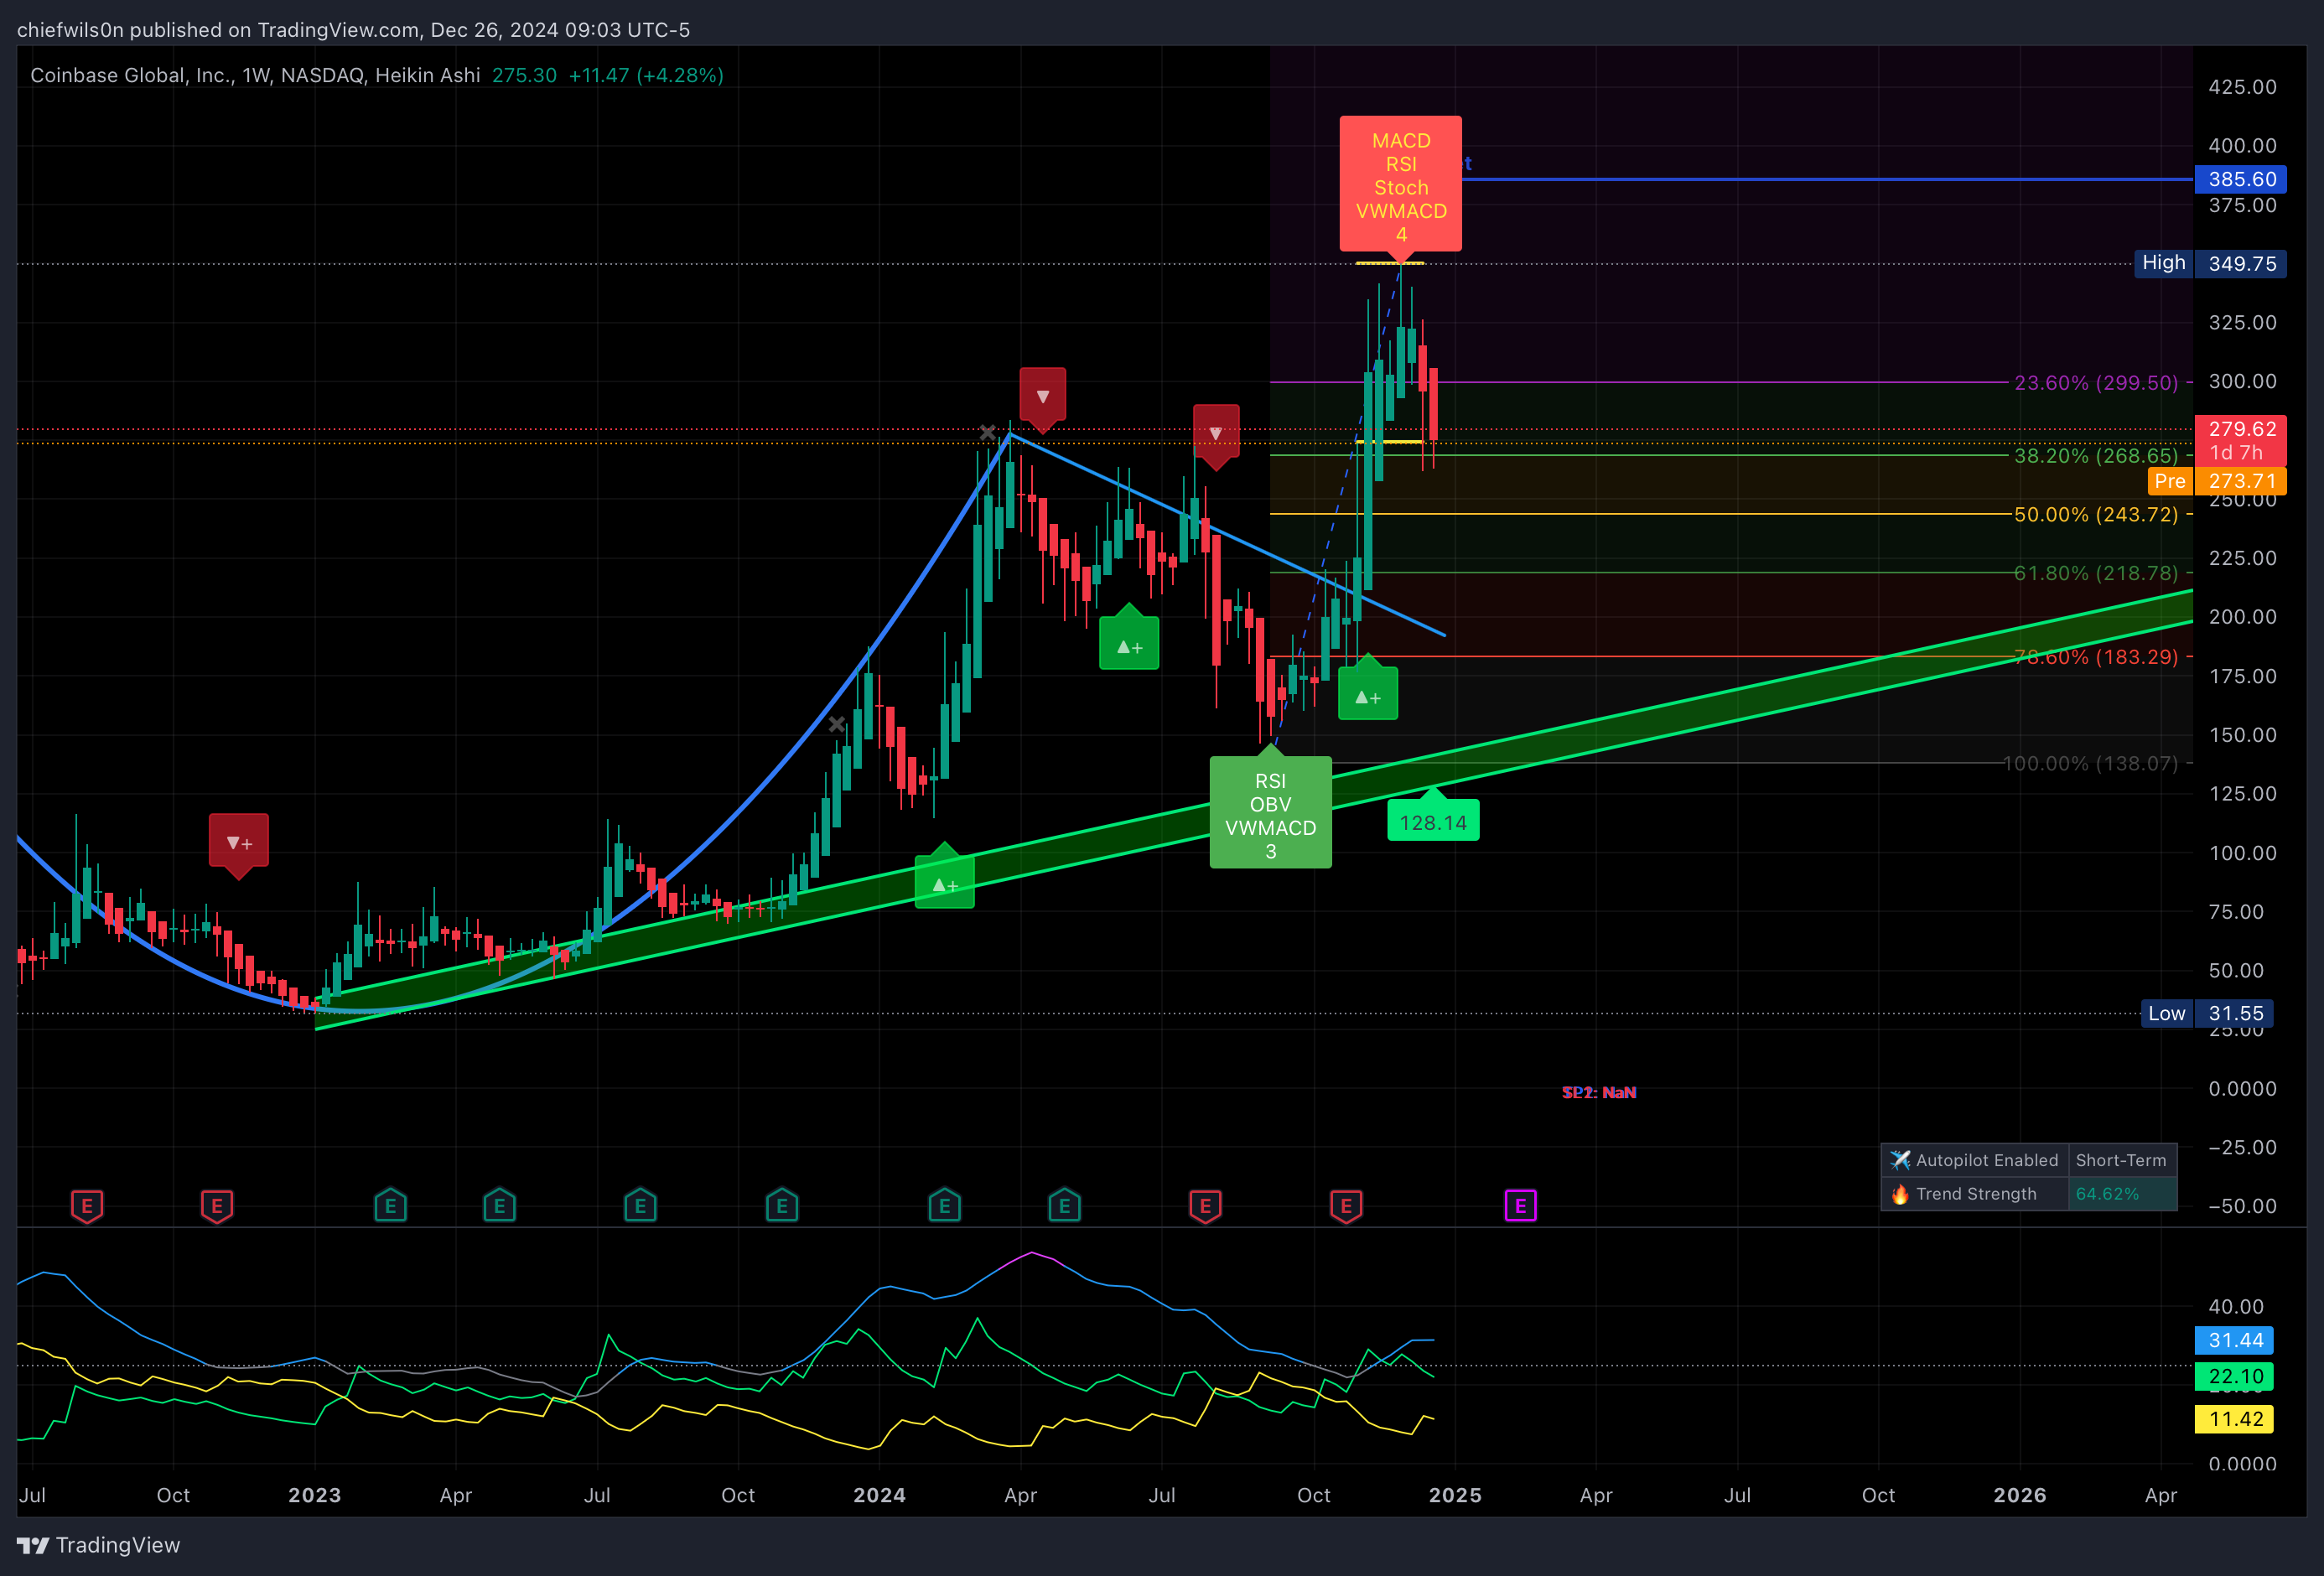
Task: Click the green E earnings marker just after 2024
Action: pos(944,1206)
